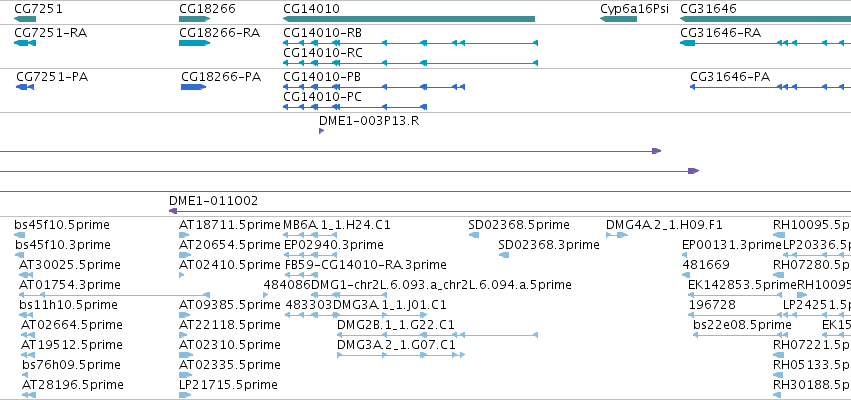Select protein CG31646-PA
This screenshot has width=851, height=400.
pyautogui.click(x=730, y=77)
